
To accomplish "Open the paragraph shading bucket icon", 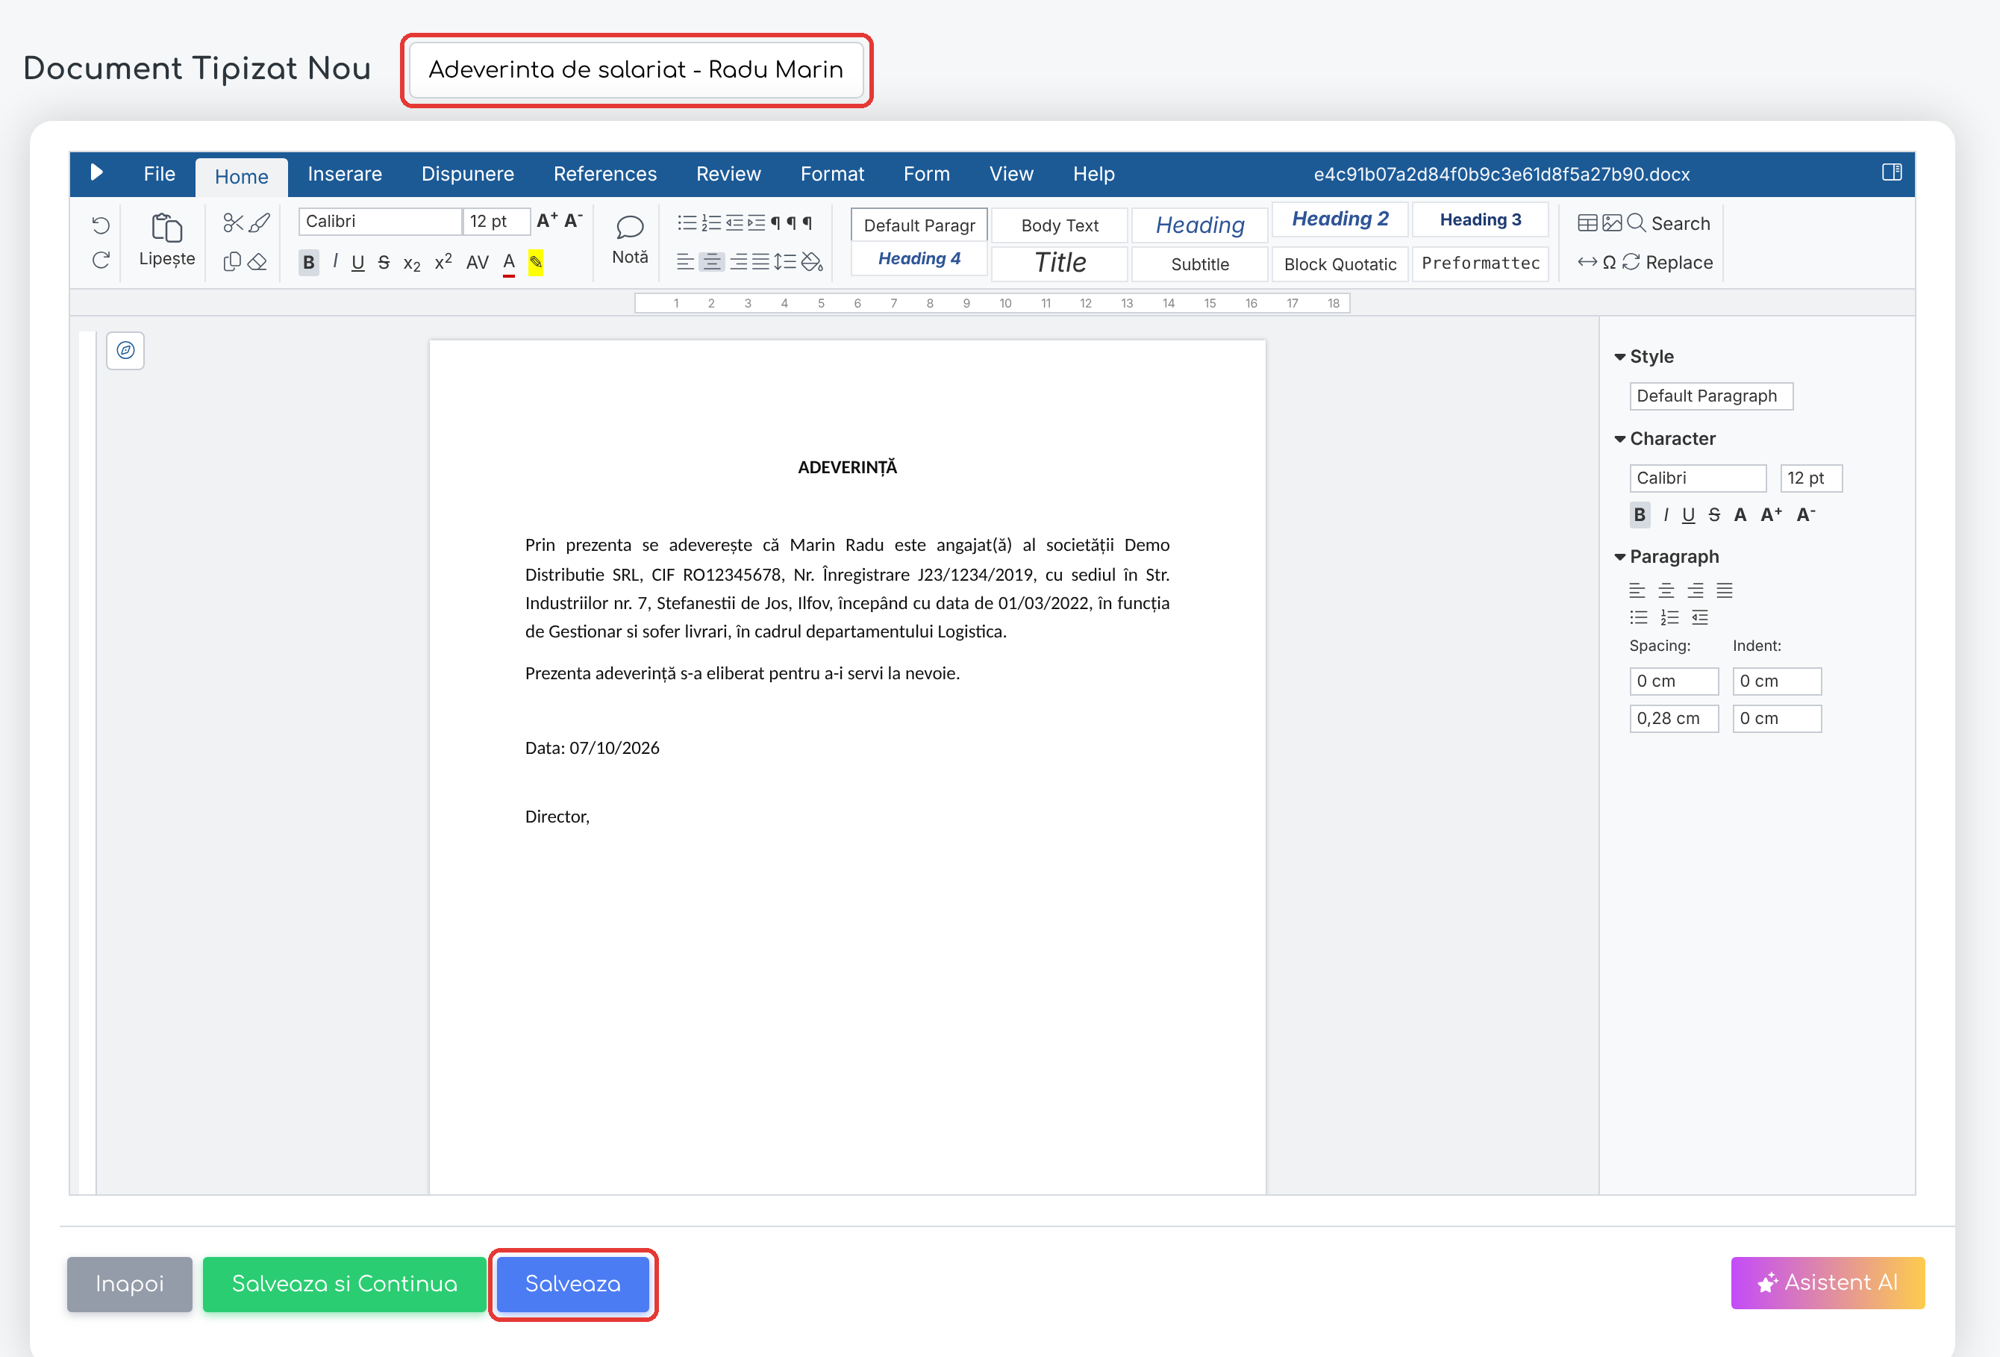I will [x=812, y=262].
